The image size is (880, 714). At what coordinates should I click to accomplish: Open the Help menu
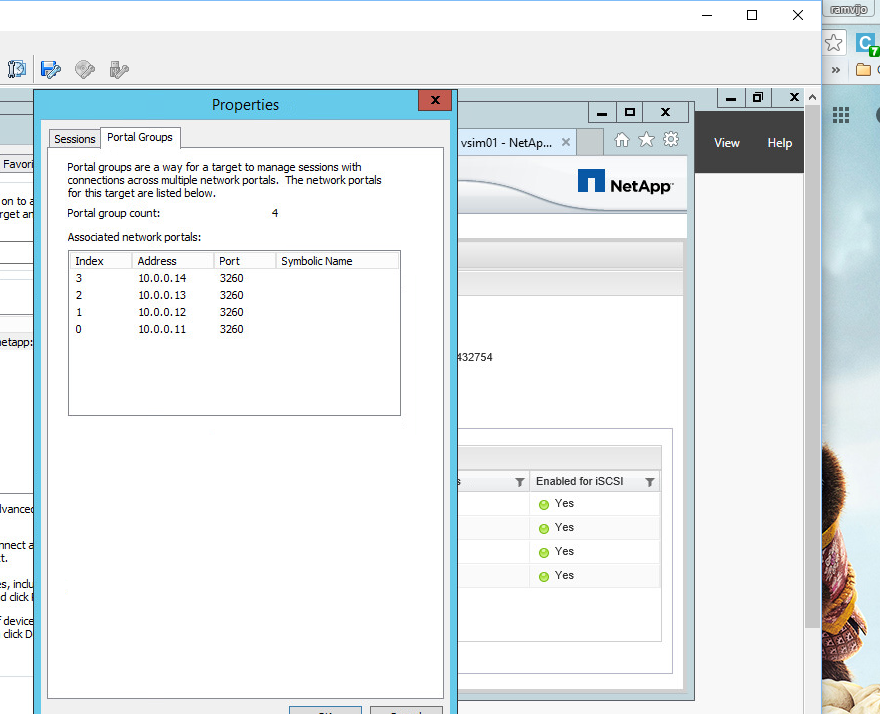(x=779, y=143)
